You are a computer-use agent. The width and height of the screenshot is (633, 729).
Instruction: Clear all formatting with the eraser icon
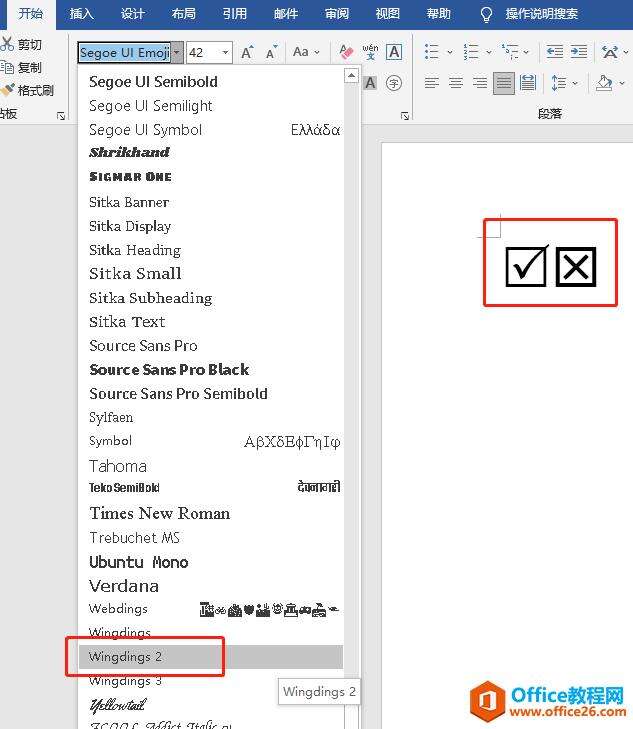coord(346,52)
